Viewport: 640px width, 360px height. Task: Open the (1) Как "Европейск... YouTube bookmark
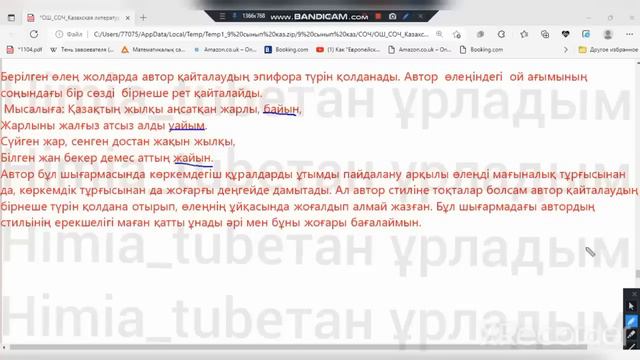click(x=348, y=49)
